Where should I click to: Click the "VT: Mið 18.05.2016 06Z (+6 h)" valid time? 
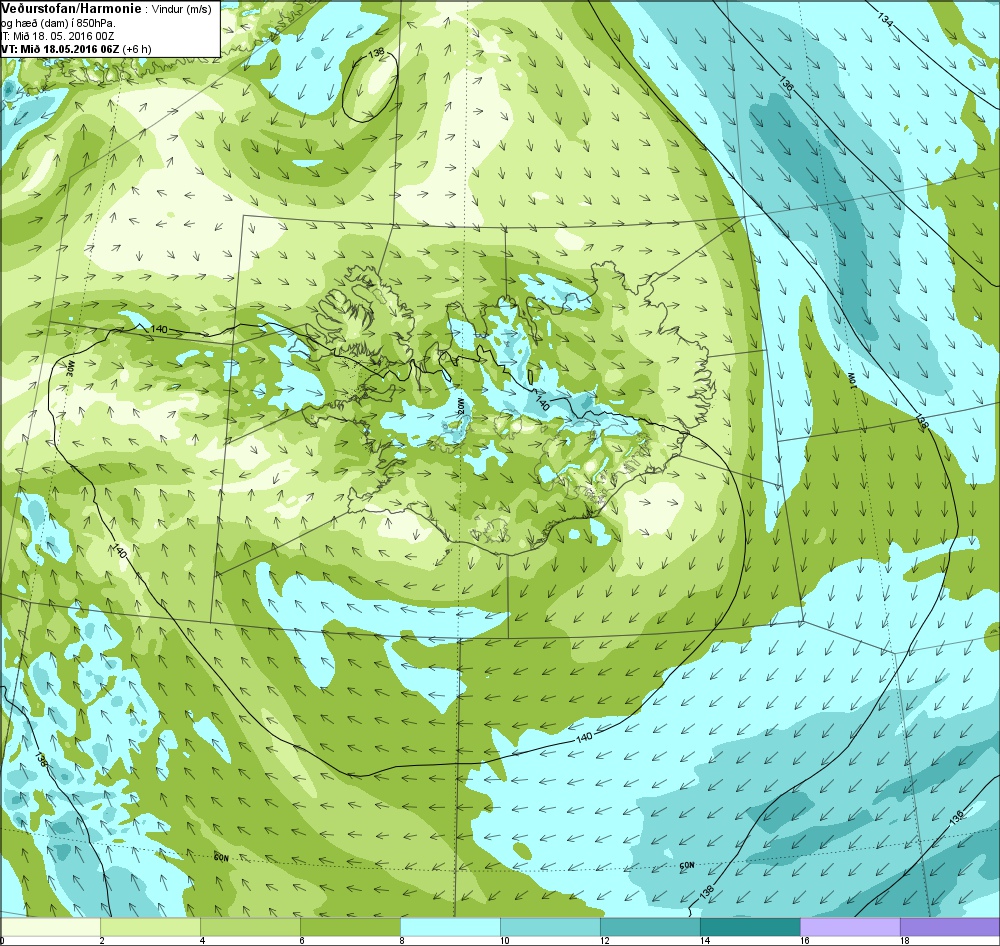[x=77, y=48]
